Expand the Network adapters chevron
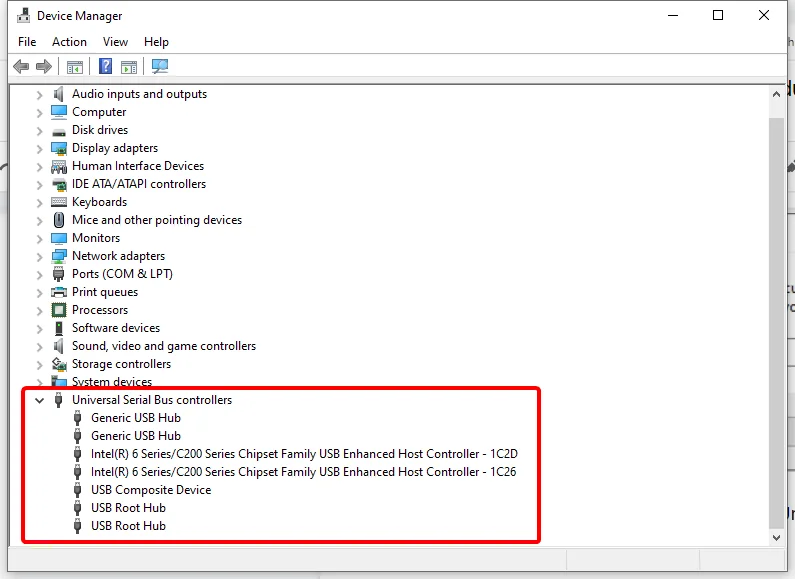795x579 pixels. [40, 257]
